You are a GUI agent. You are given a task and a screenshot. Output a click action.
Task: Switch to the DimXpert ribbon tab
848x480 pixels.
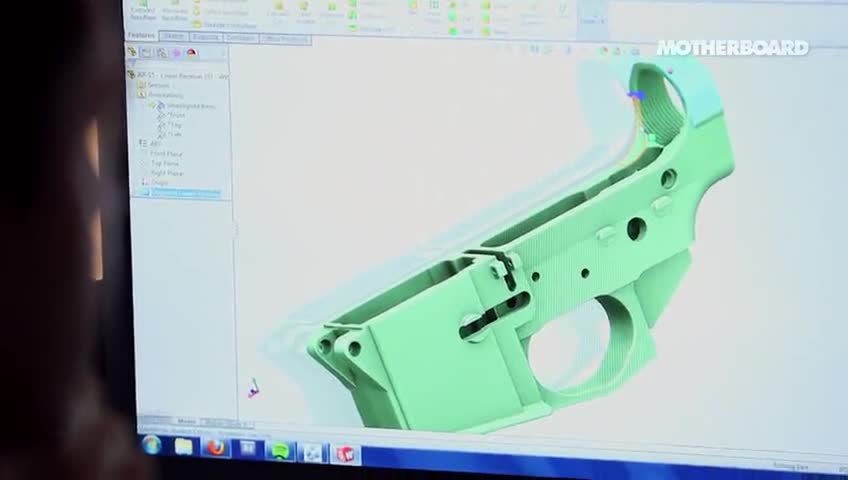(x=240, y=38)
